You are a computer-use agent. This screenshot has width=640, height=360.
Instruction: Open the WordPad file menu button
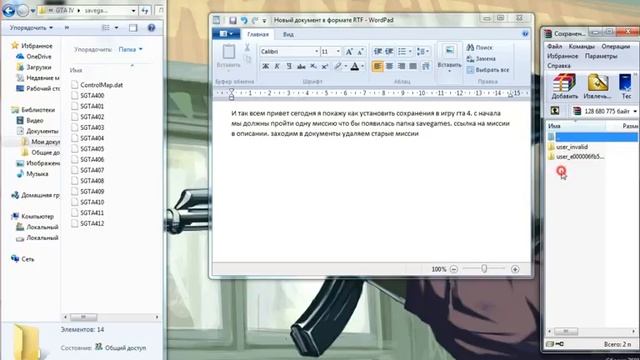point(226,34)
